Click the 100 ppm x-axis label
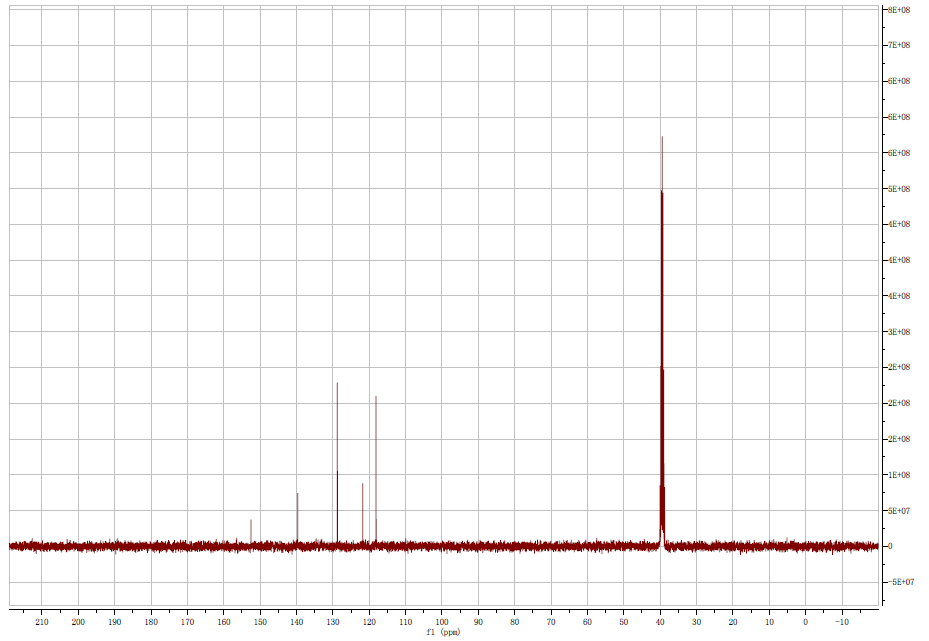929x641 pixels. click(x=441, y=622)
